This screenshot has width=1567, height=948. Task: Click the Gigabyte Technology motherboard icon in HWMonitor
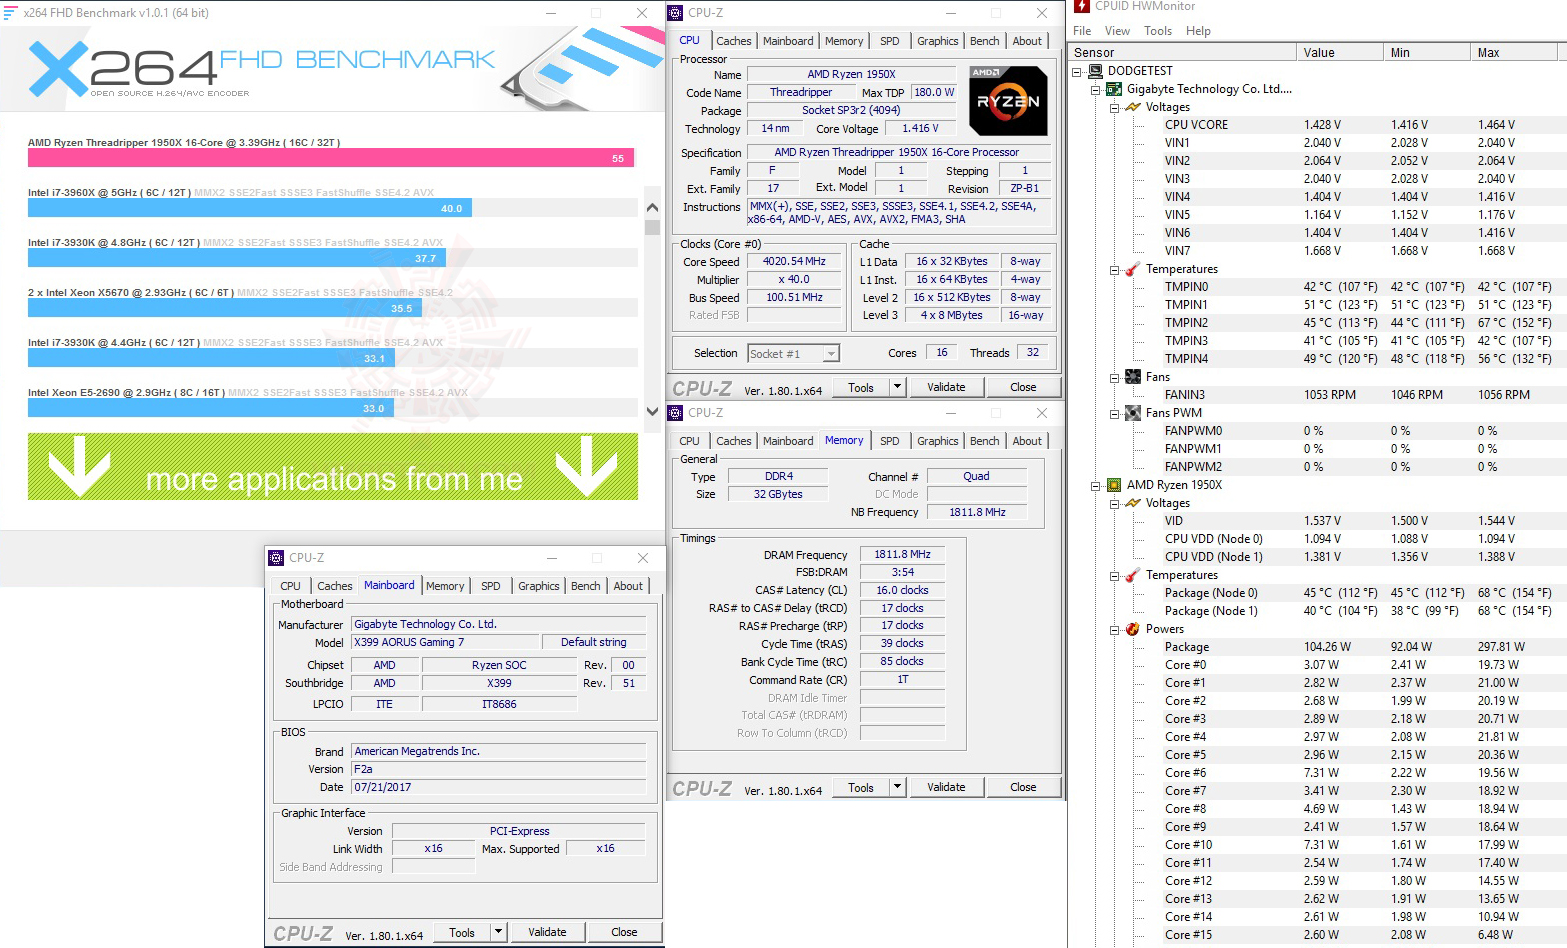tap(1114, 89)
